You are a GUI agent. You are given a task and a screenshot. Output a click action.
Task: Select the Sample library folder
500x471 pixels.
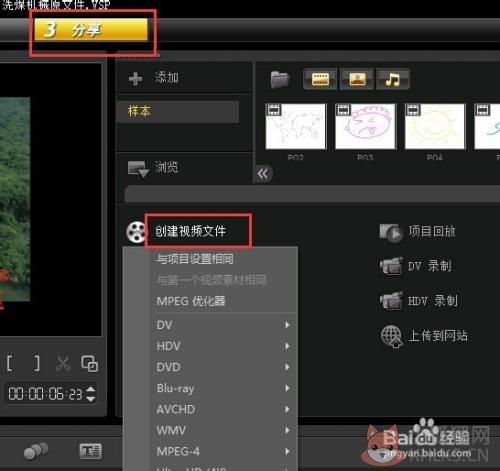pyautogui.click(x=178, y=111)
